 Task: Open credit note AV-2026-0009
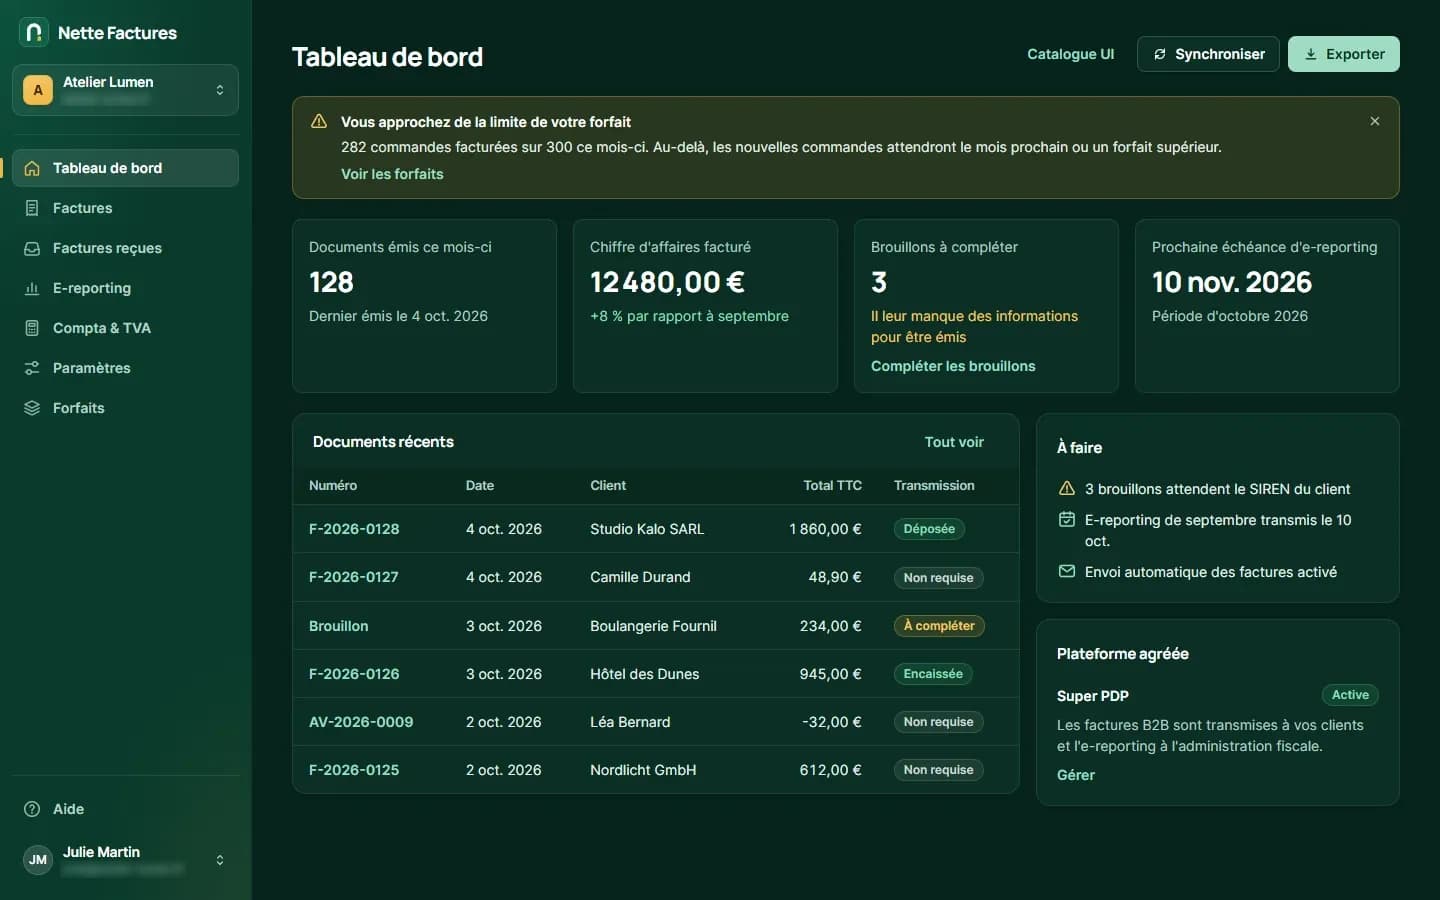361,722
